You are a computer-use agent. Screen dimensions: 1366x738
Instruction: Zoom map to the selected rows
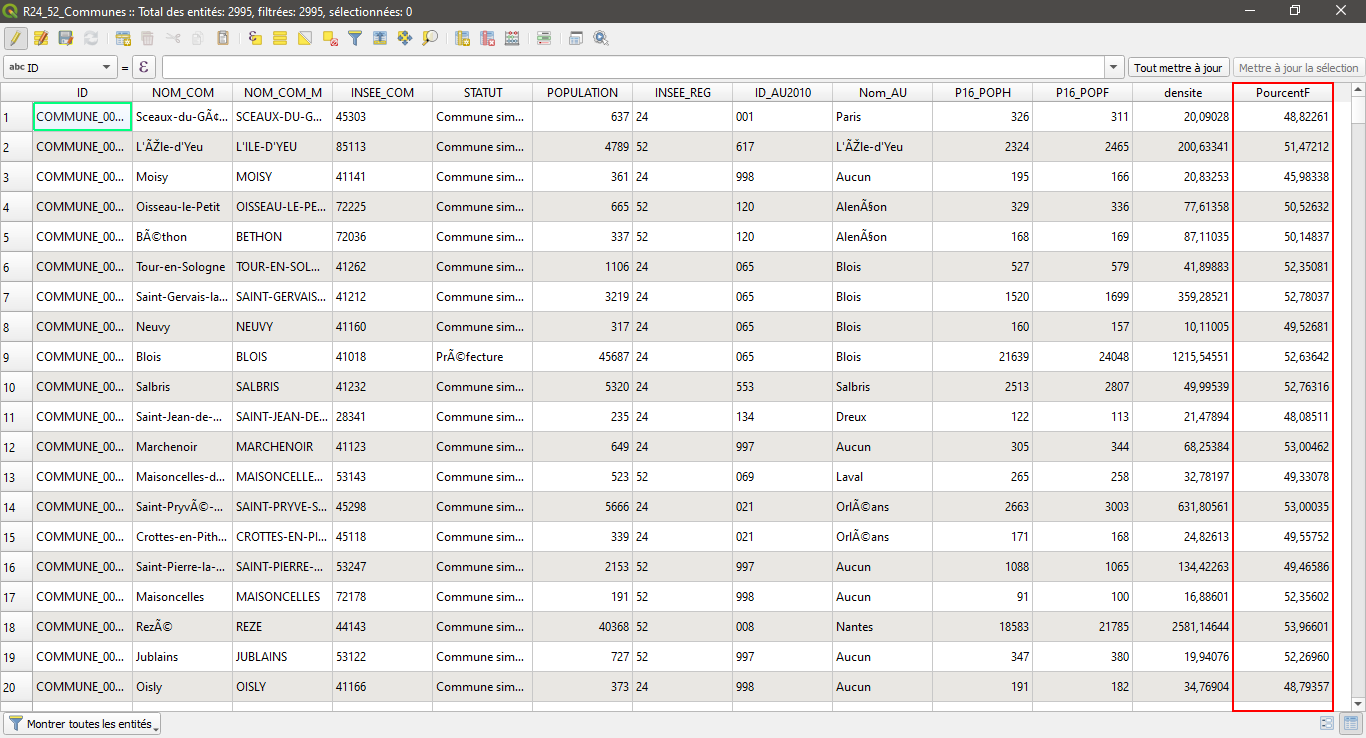430,38
